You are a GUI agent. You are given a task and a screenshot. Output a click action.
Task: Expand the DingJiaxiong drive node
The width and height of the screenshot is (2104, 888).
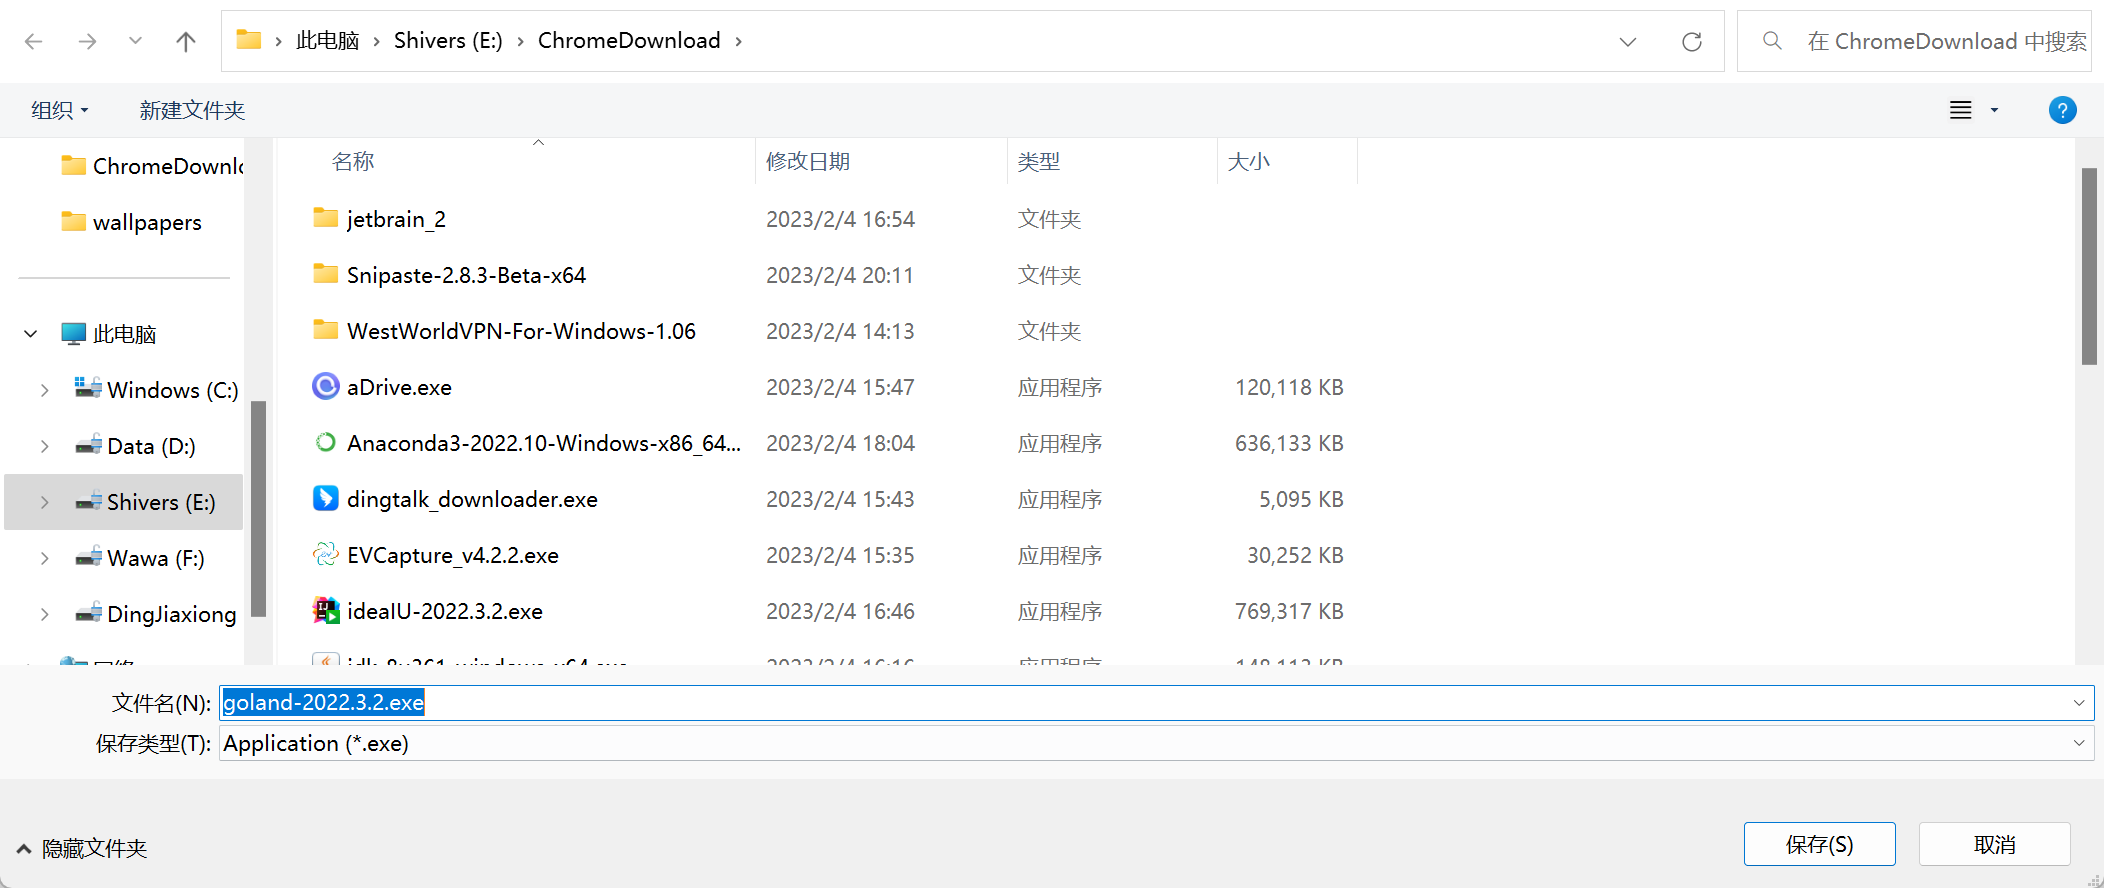coord(44,614)
